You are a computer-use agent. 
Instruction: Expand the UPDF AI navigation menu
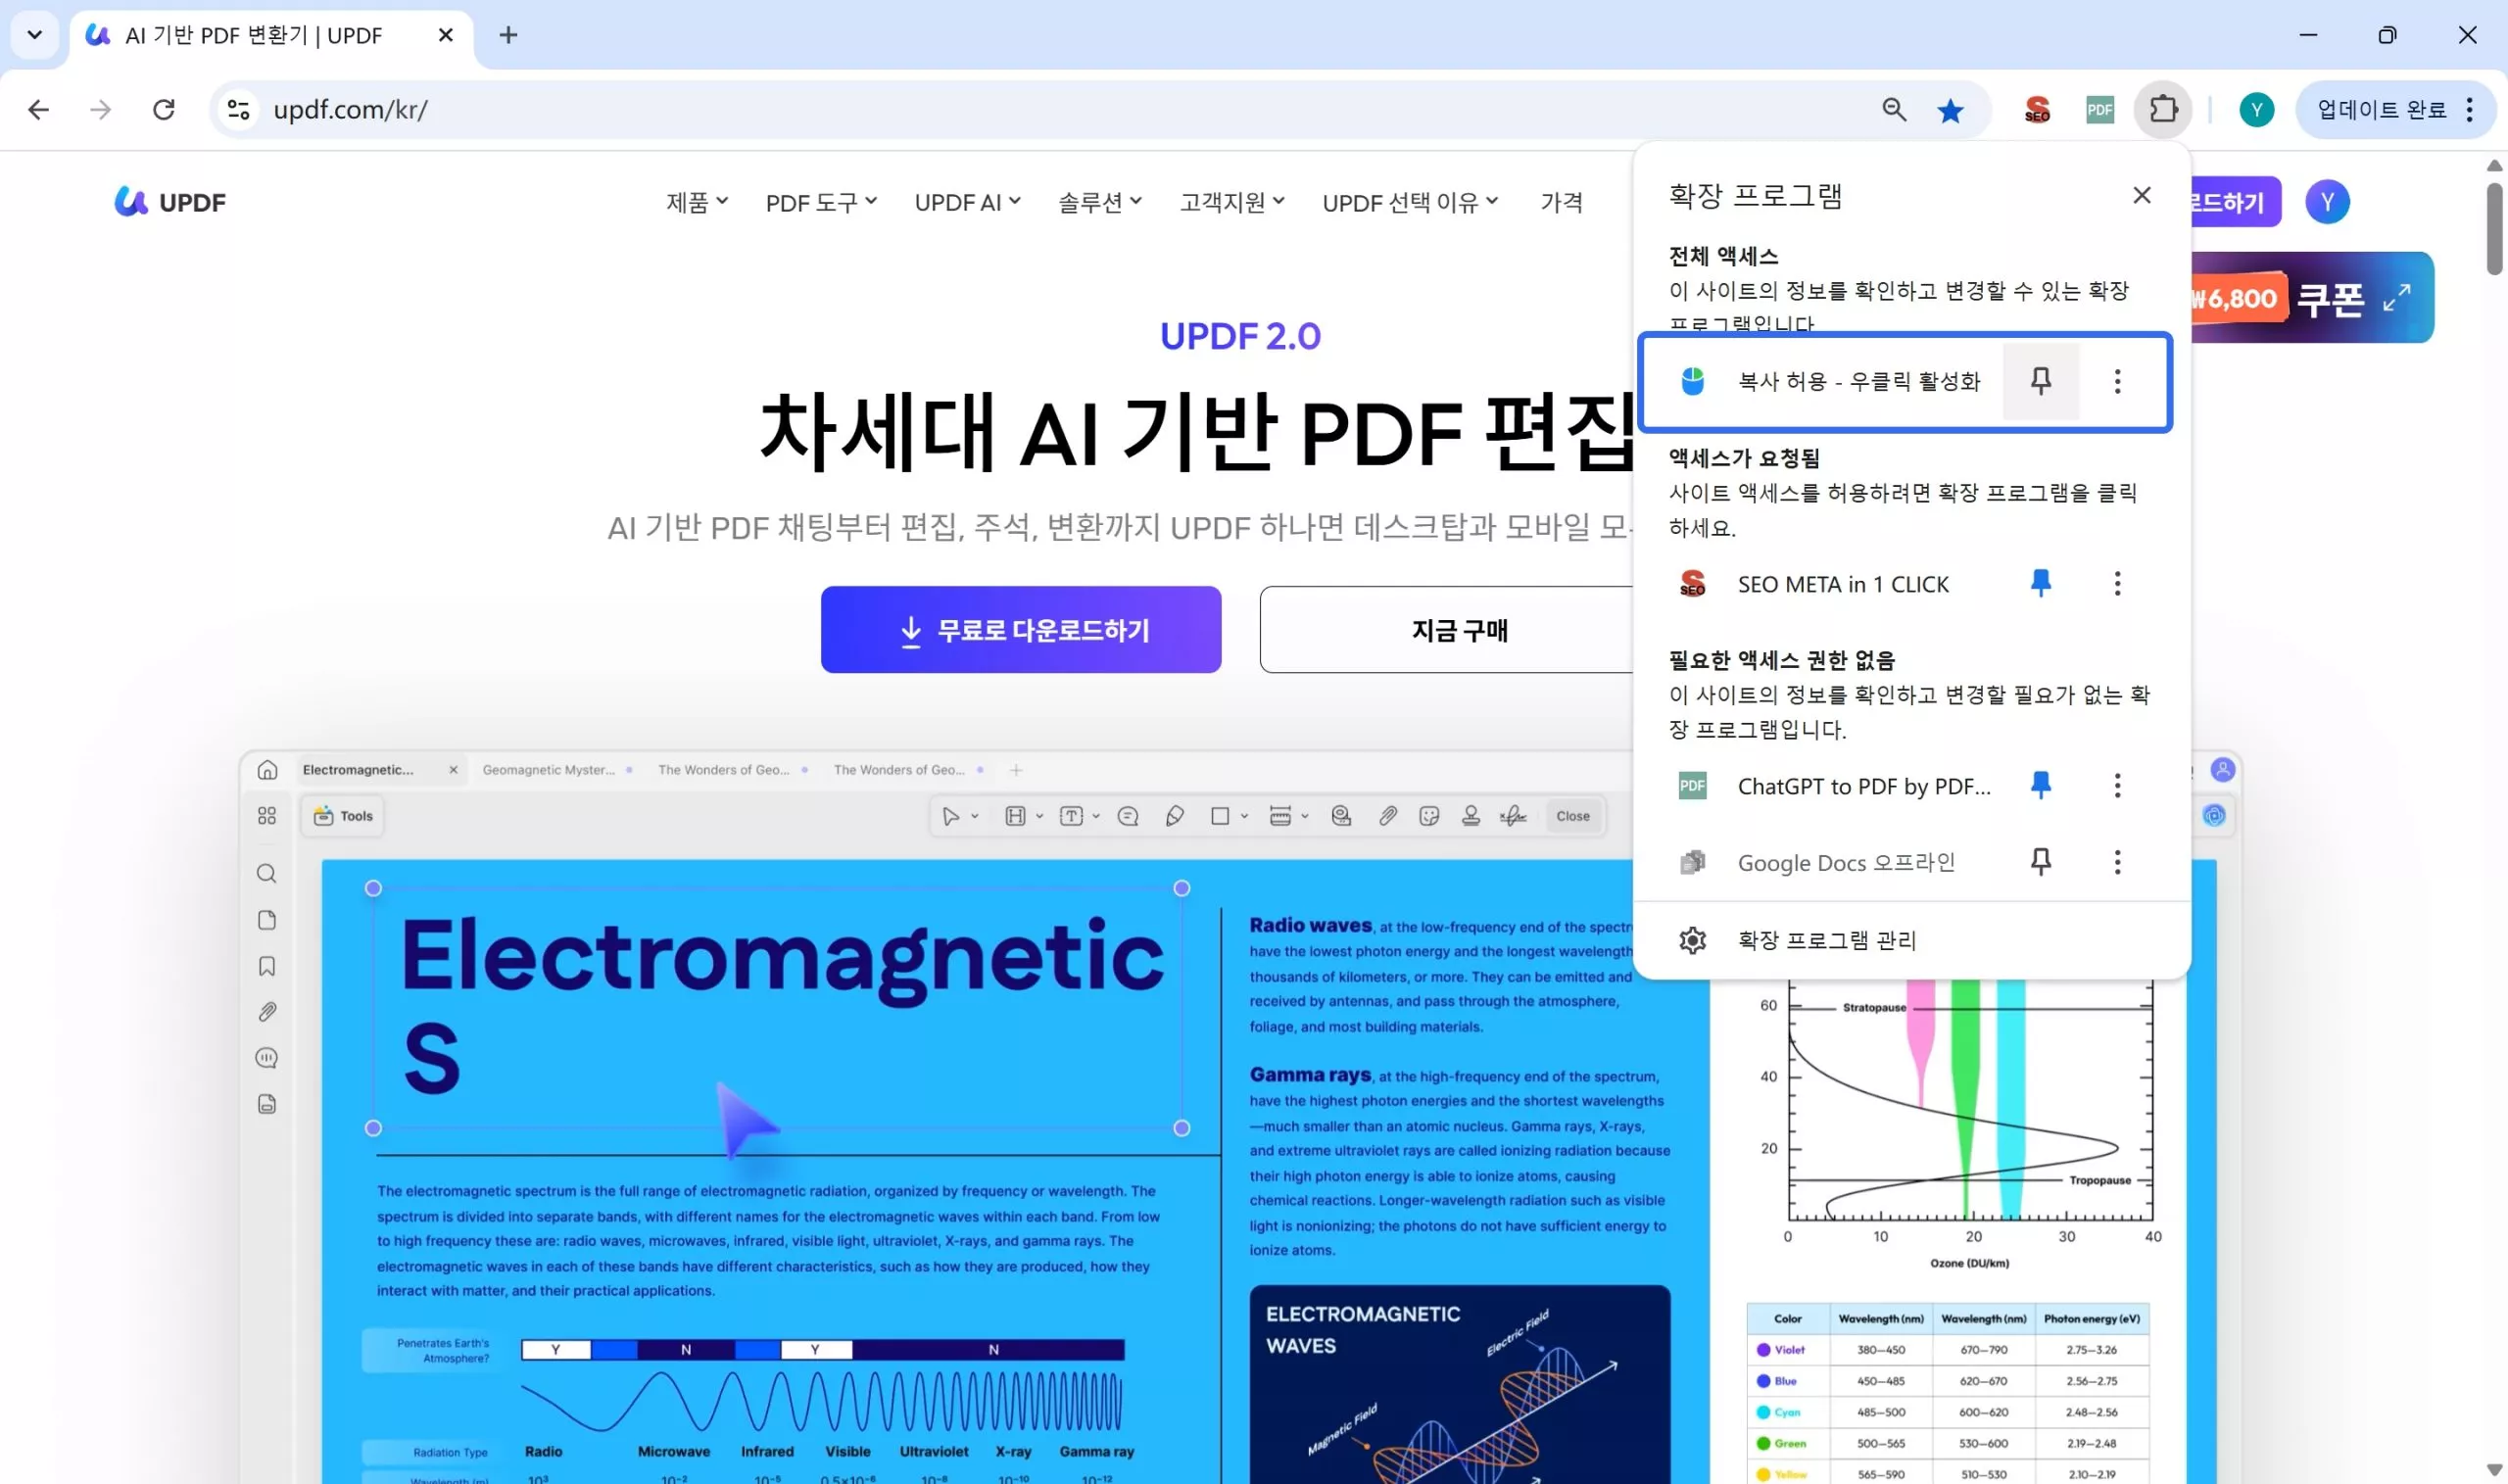click(x=967, y=202)
